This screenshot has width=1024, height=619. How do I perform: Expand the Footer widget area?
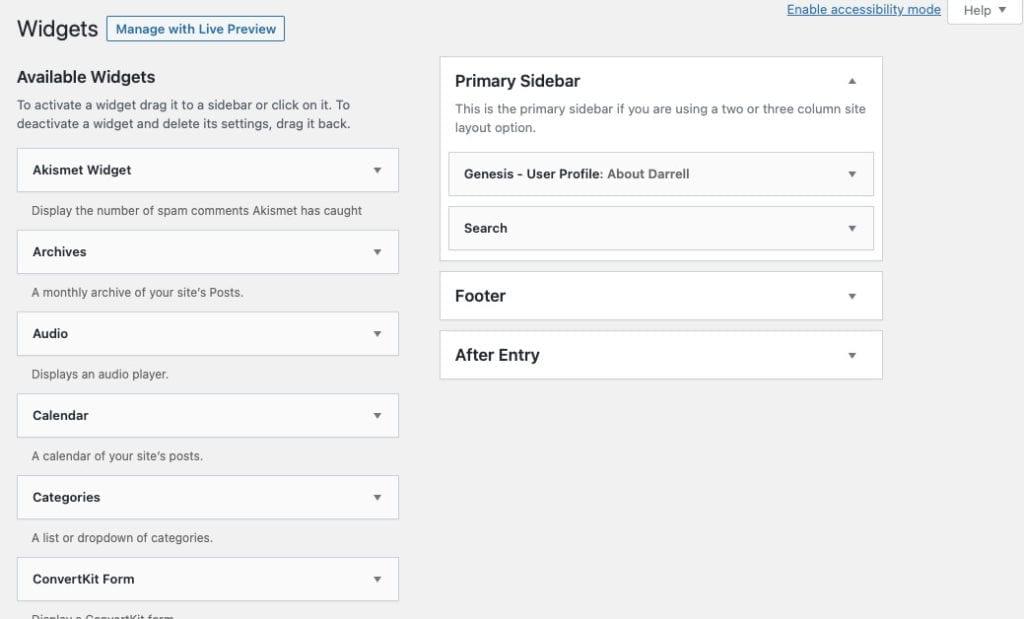coord(853,295)
